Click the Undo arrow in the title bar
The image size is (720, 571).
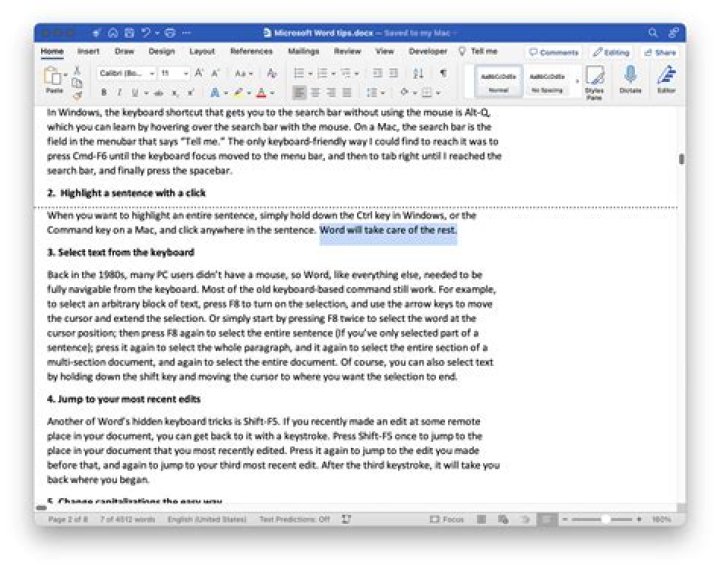146,33
